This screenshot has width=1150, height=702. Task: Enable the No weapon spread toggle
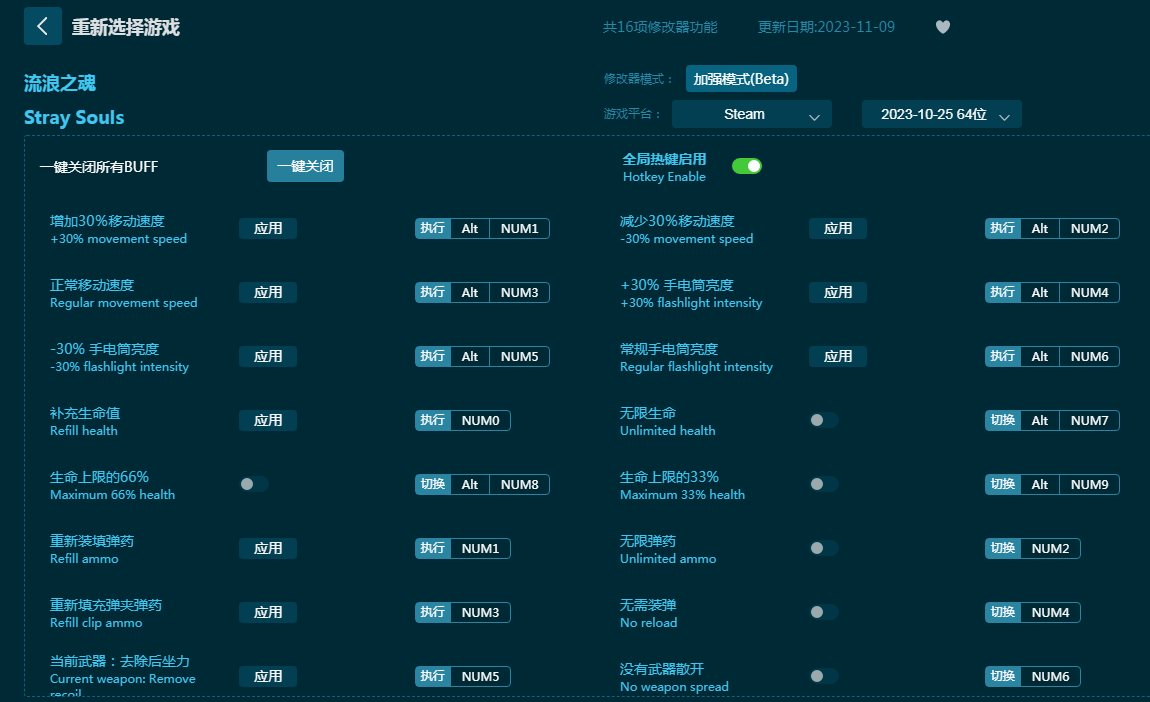[x=823, y=676]
